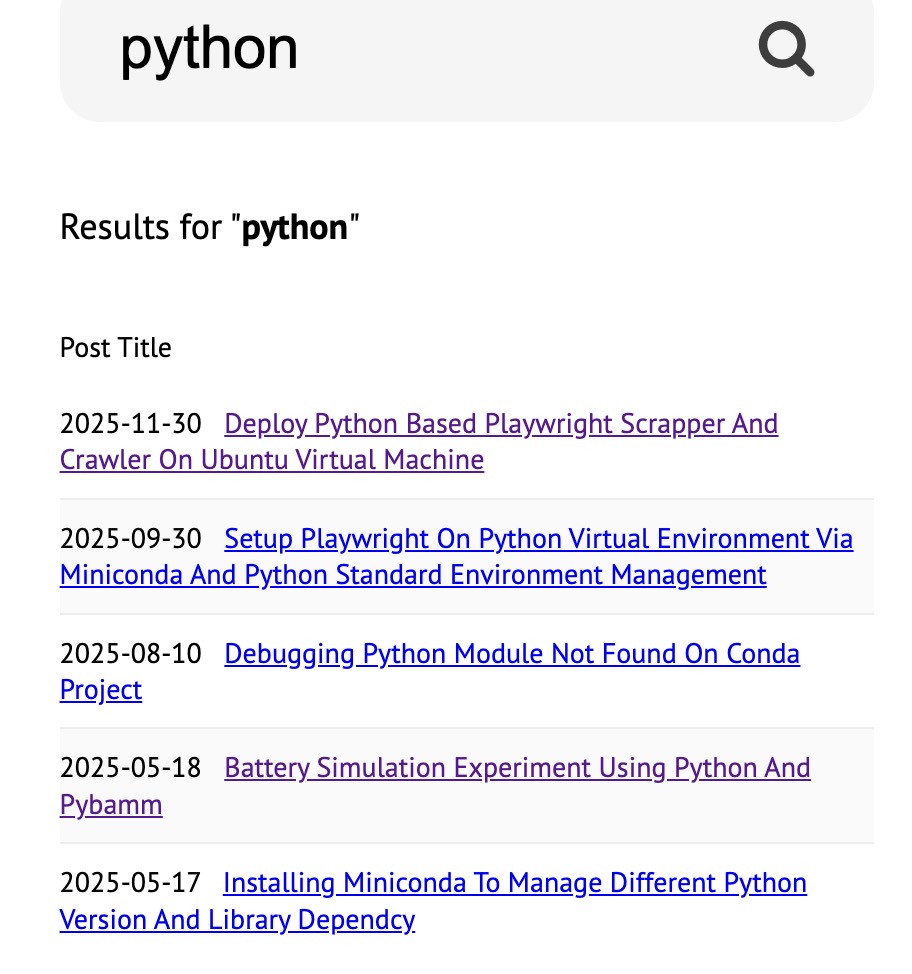Select the 2025-05-17 date entry
The image size is (912, 974).
[x=130, y=883]
